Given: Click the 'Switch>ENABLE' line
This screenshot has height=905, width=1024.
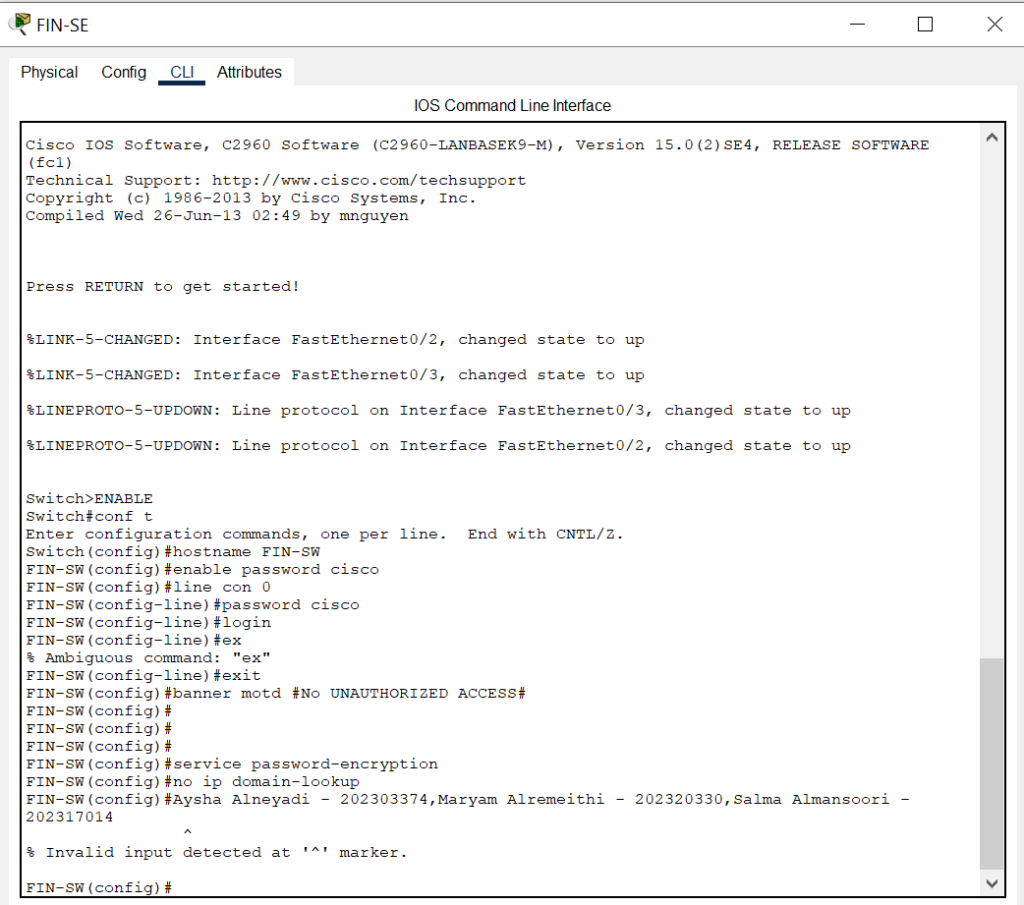Looking at the screenshot, I should coord(89,499).
